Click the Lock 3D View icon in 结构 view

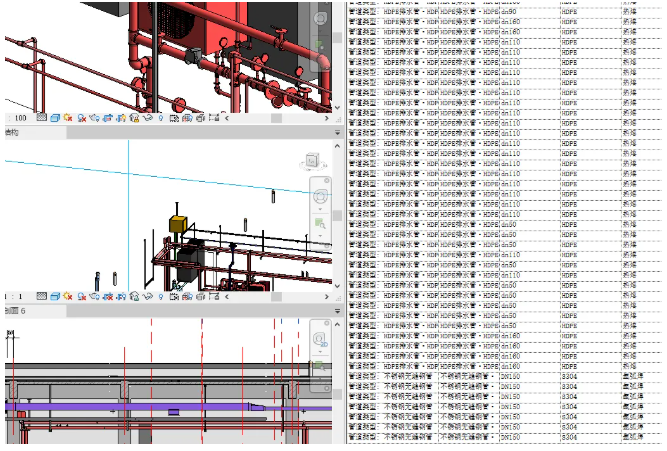[x=134, y=297]
